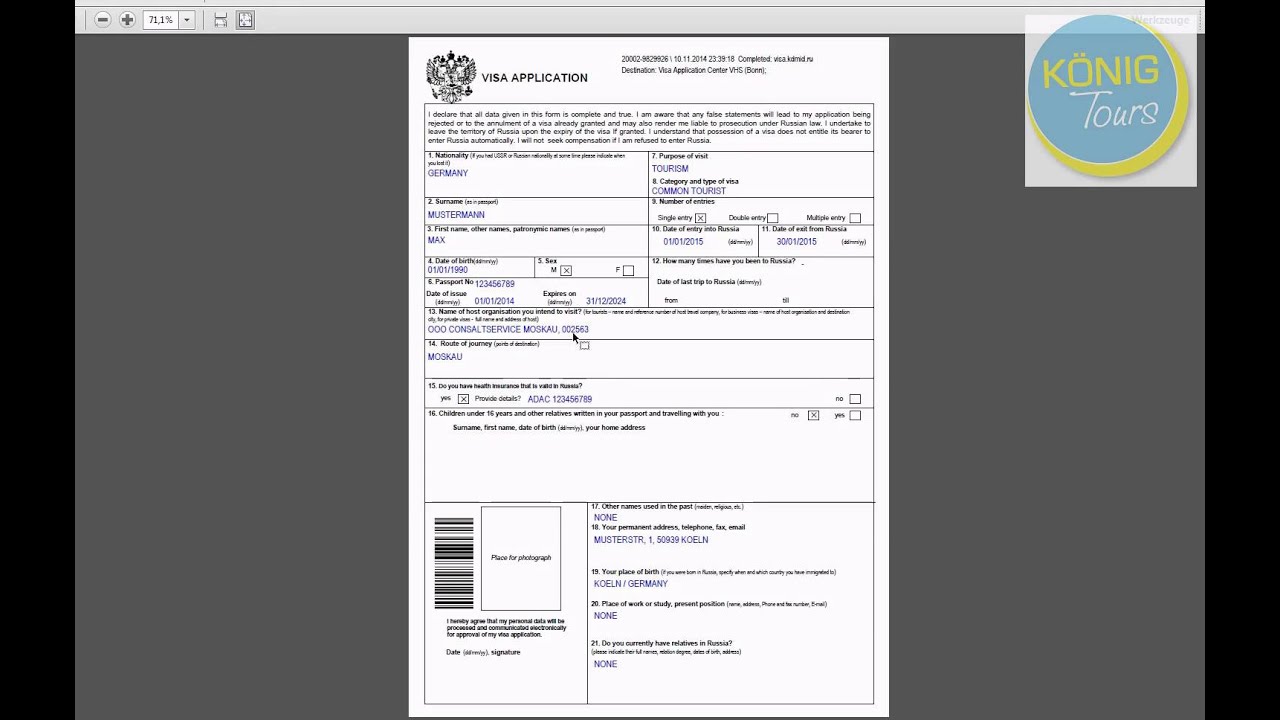The height and width of the screenshot is (720, 1280).
Task: Click the form reference number header line
Action: tap(717, 59)
